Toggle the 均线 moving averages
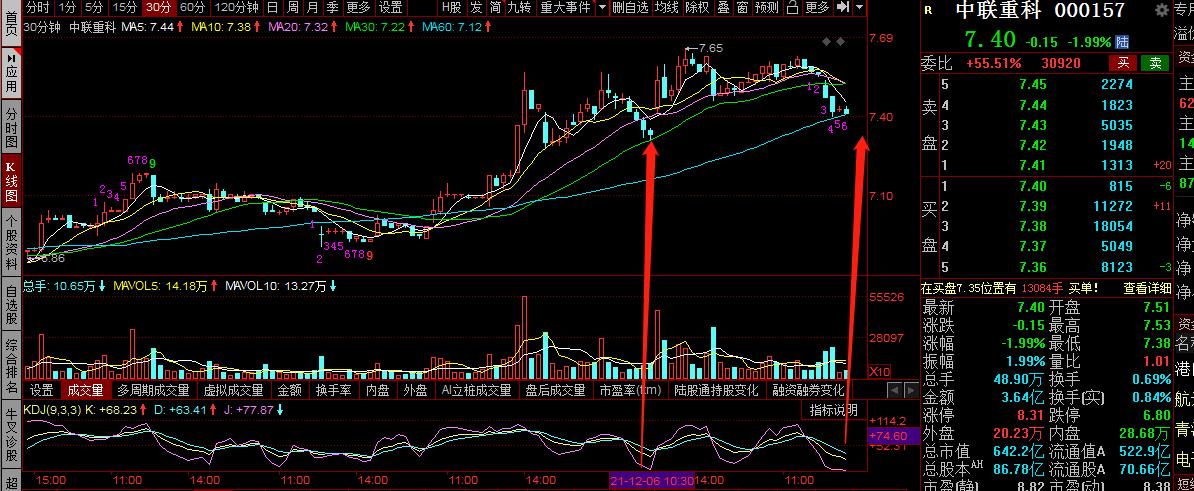Image resolution: width=1194 pixels, height=491 pixels. pyautogui.click(x=667, y=8)
